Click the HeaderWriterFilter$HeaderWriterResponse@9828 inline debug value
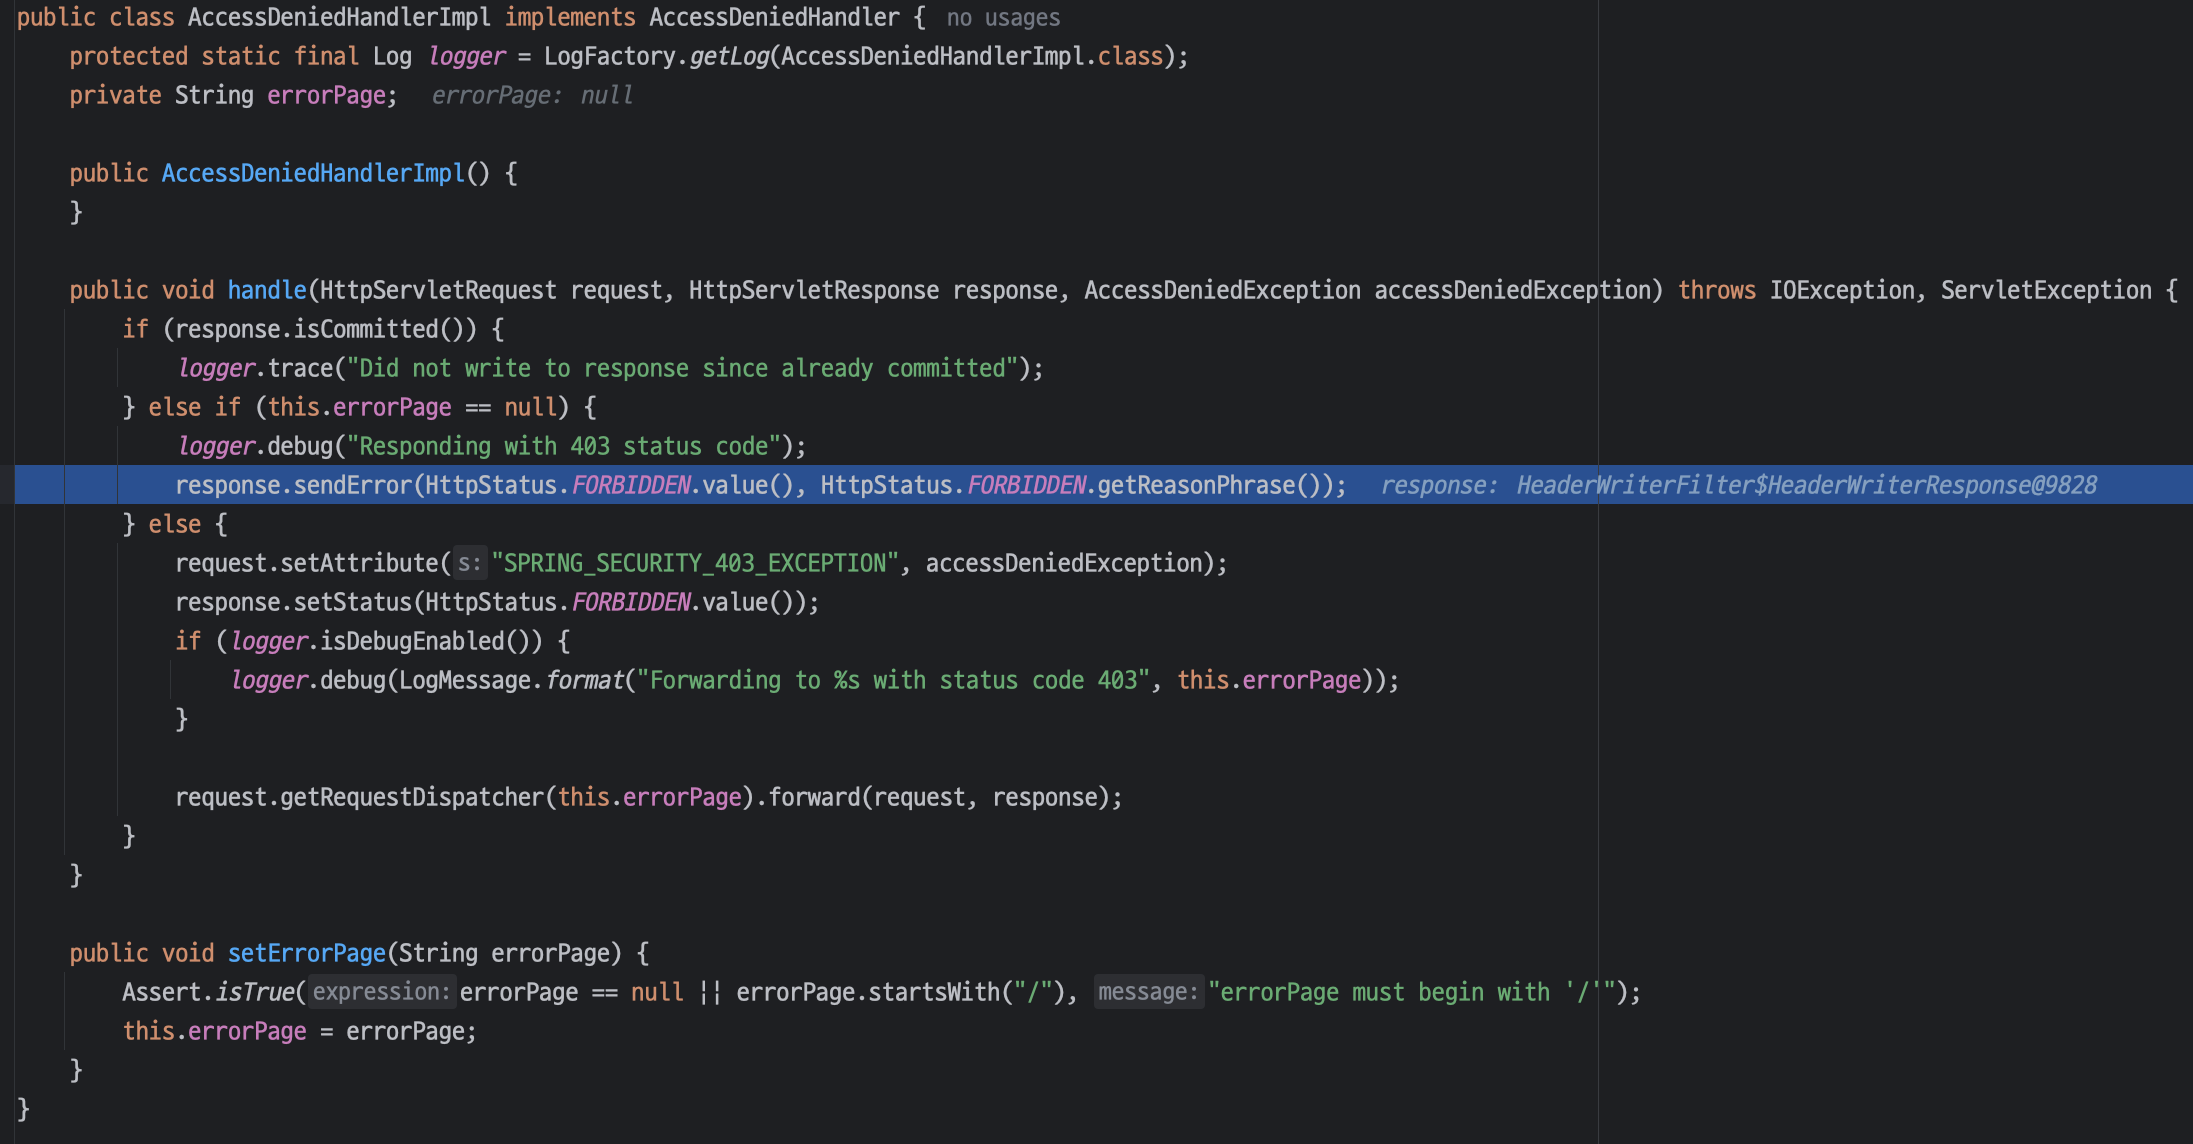This screenshot has height=1144, width=2193. pos(1806,486)
